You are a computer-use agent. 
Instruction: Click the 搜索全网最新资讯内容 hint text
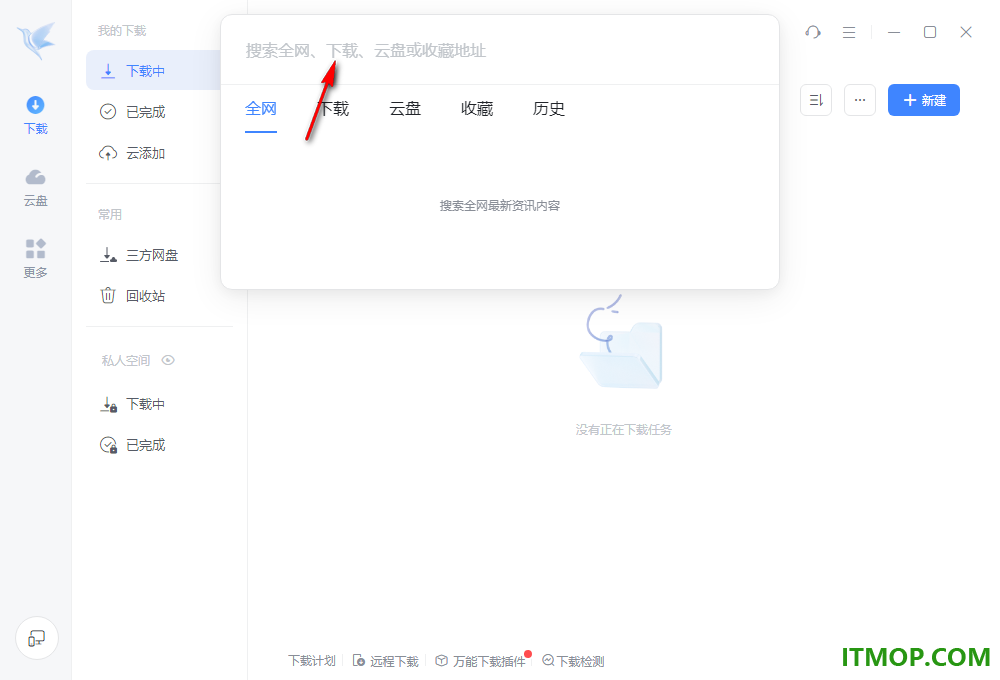[x=499, y=205]
